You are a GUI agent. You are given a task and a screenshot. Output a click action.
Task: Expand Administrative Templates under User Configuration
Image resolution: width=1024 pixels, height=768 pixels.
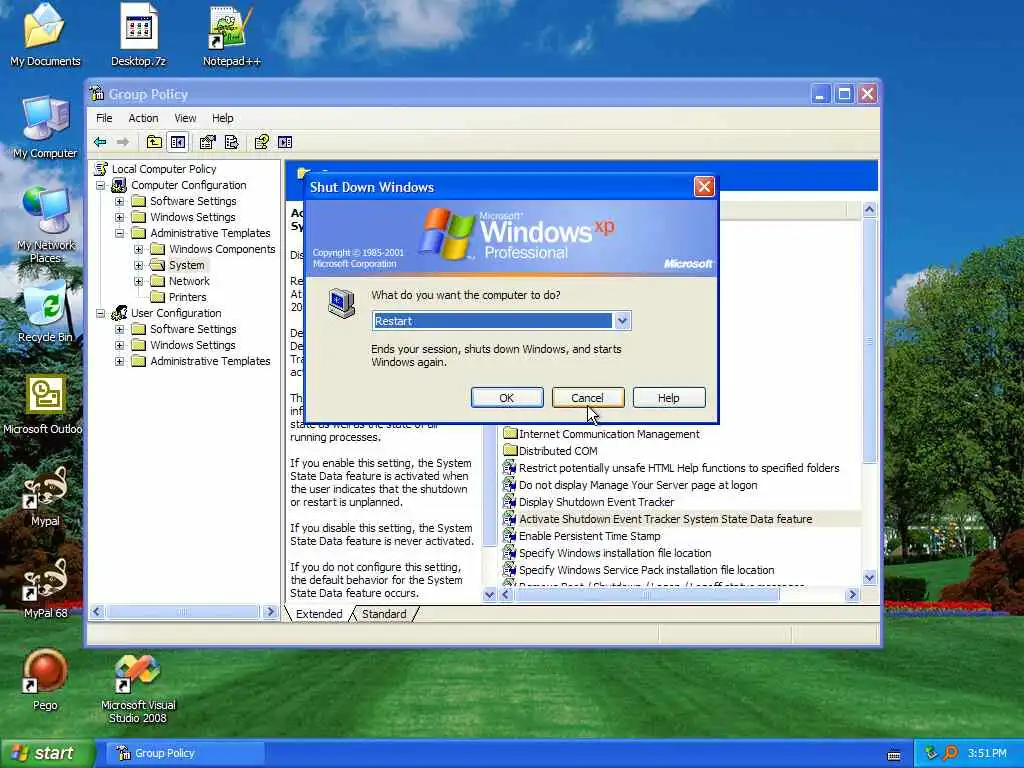point(120,361)
